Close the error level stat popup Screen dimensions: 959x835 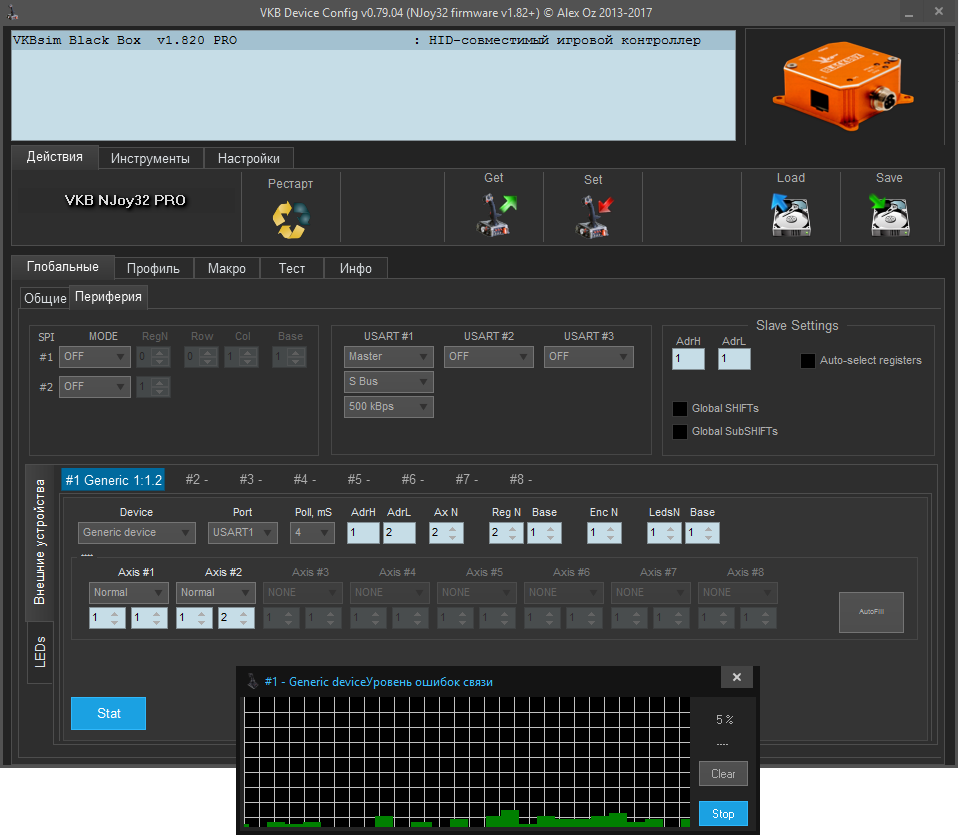click(737, 677)
